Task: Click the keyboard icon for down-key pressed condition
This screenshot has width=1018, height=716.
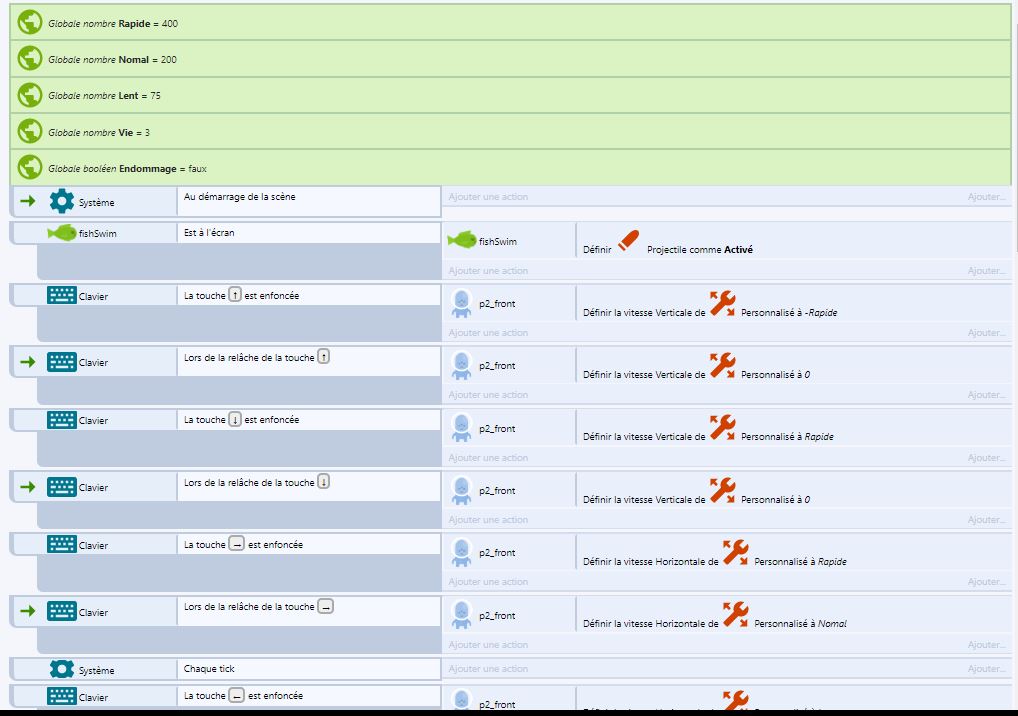Action: click(62, 421)
